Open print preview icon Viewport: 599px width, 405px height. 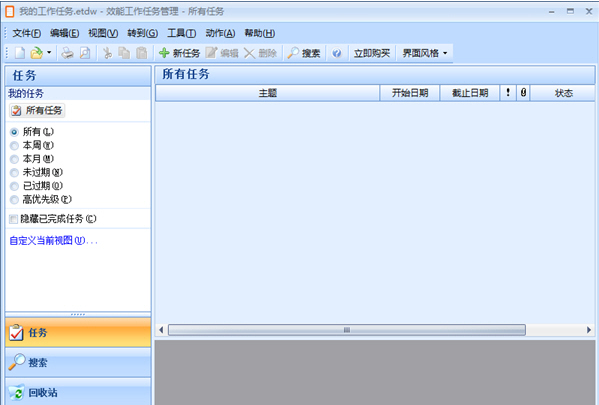point(85,53)
